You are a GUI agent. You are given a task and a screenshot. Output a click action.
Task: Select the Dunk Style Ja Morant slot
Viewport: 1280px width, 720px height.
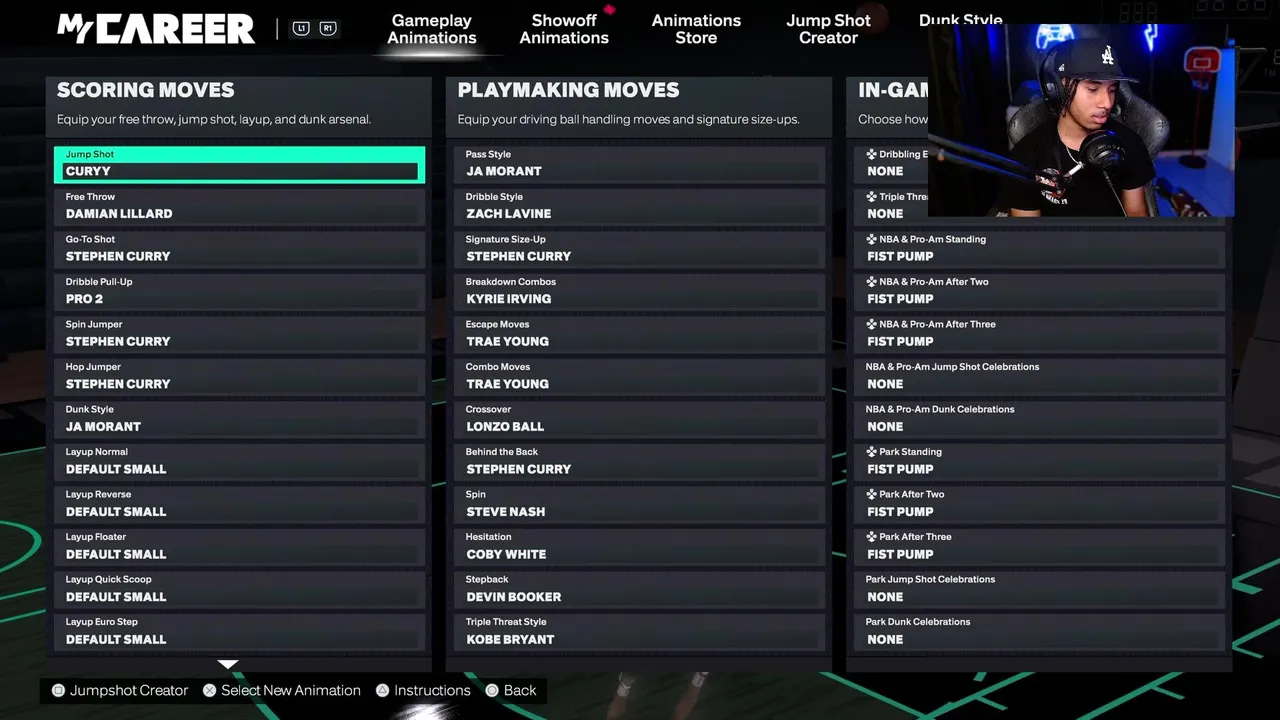click(x=239, y=419)
